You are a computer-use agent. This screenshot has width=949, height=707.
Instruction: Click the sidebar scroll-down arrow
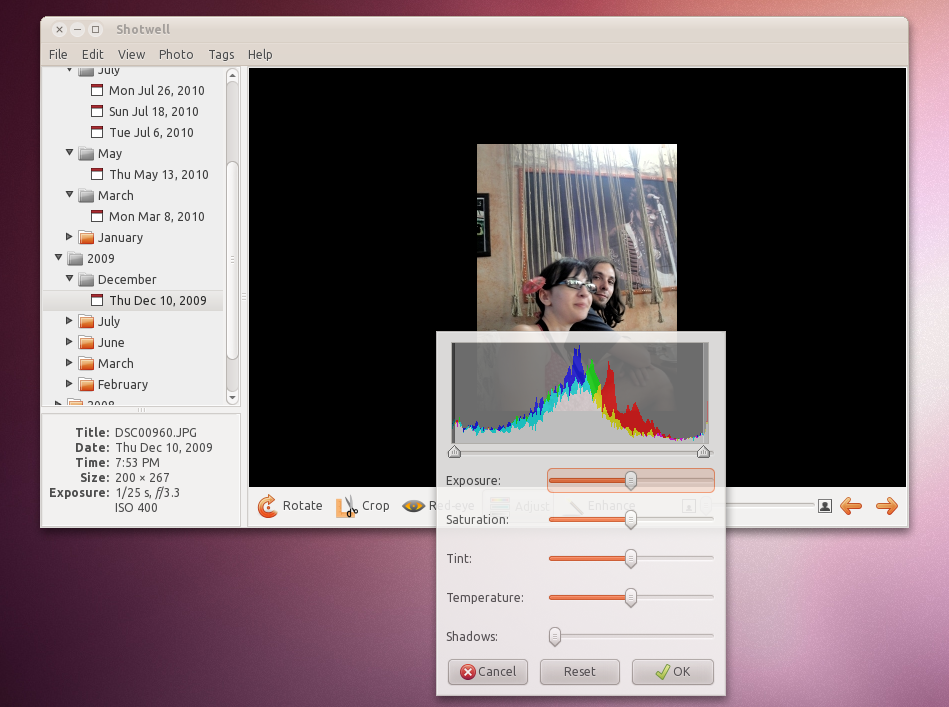click(x=232, y=398)
